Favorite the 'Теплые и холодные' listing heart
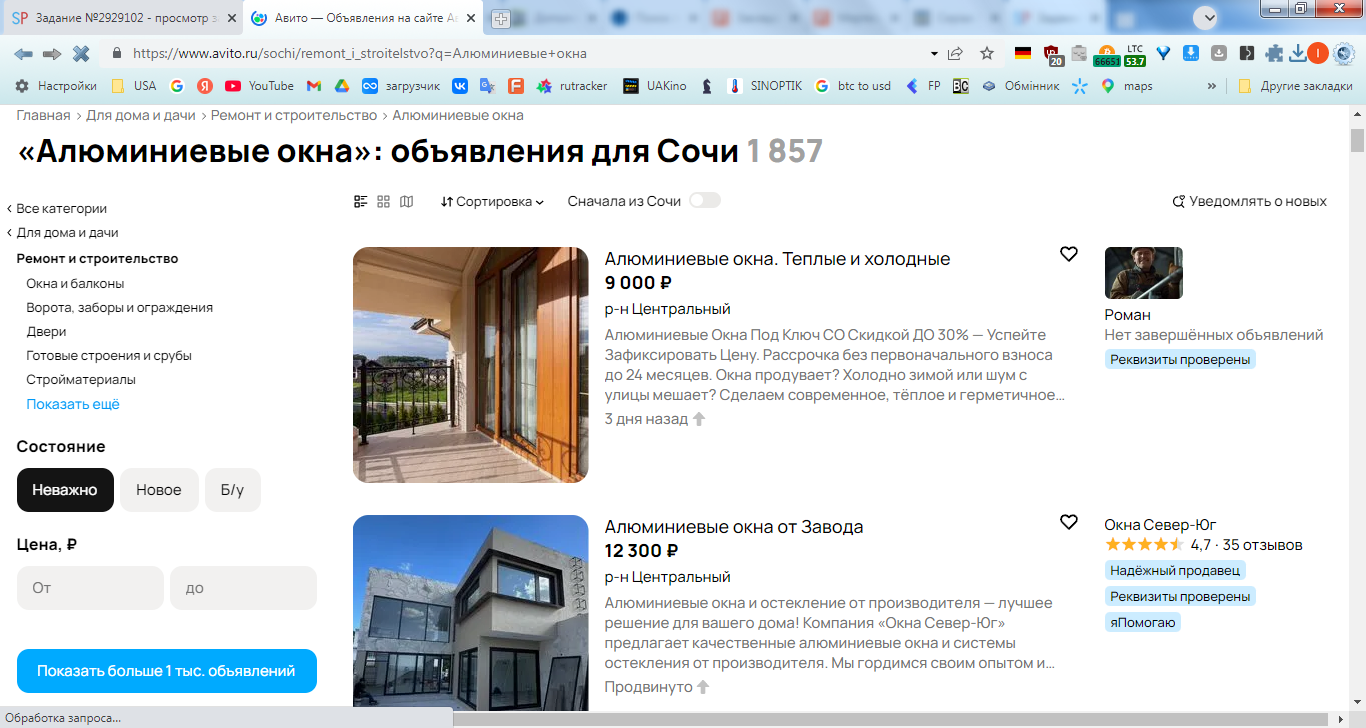This screenshot has width=1366, height=728. point(1069,254)
